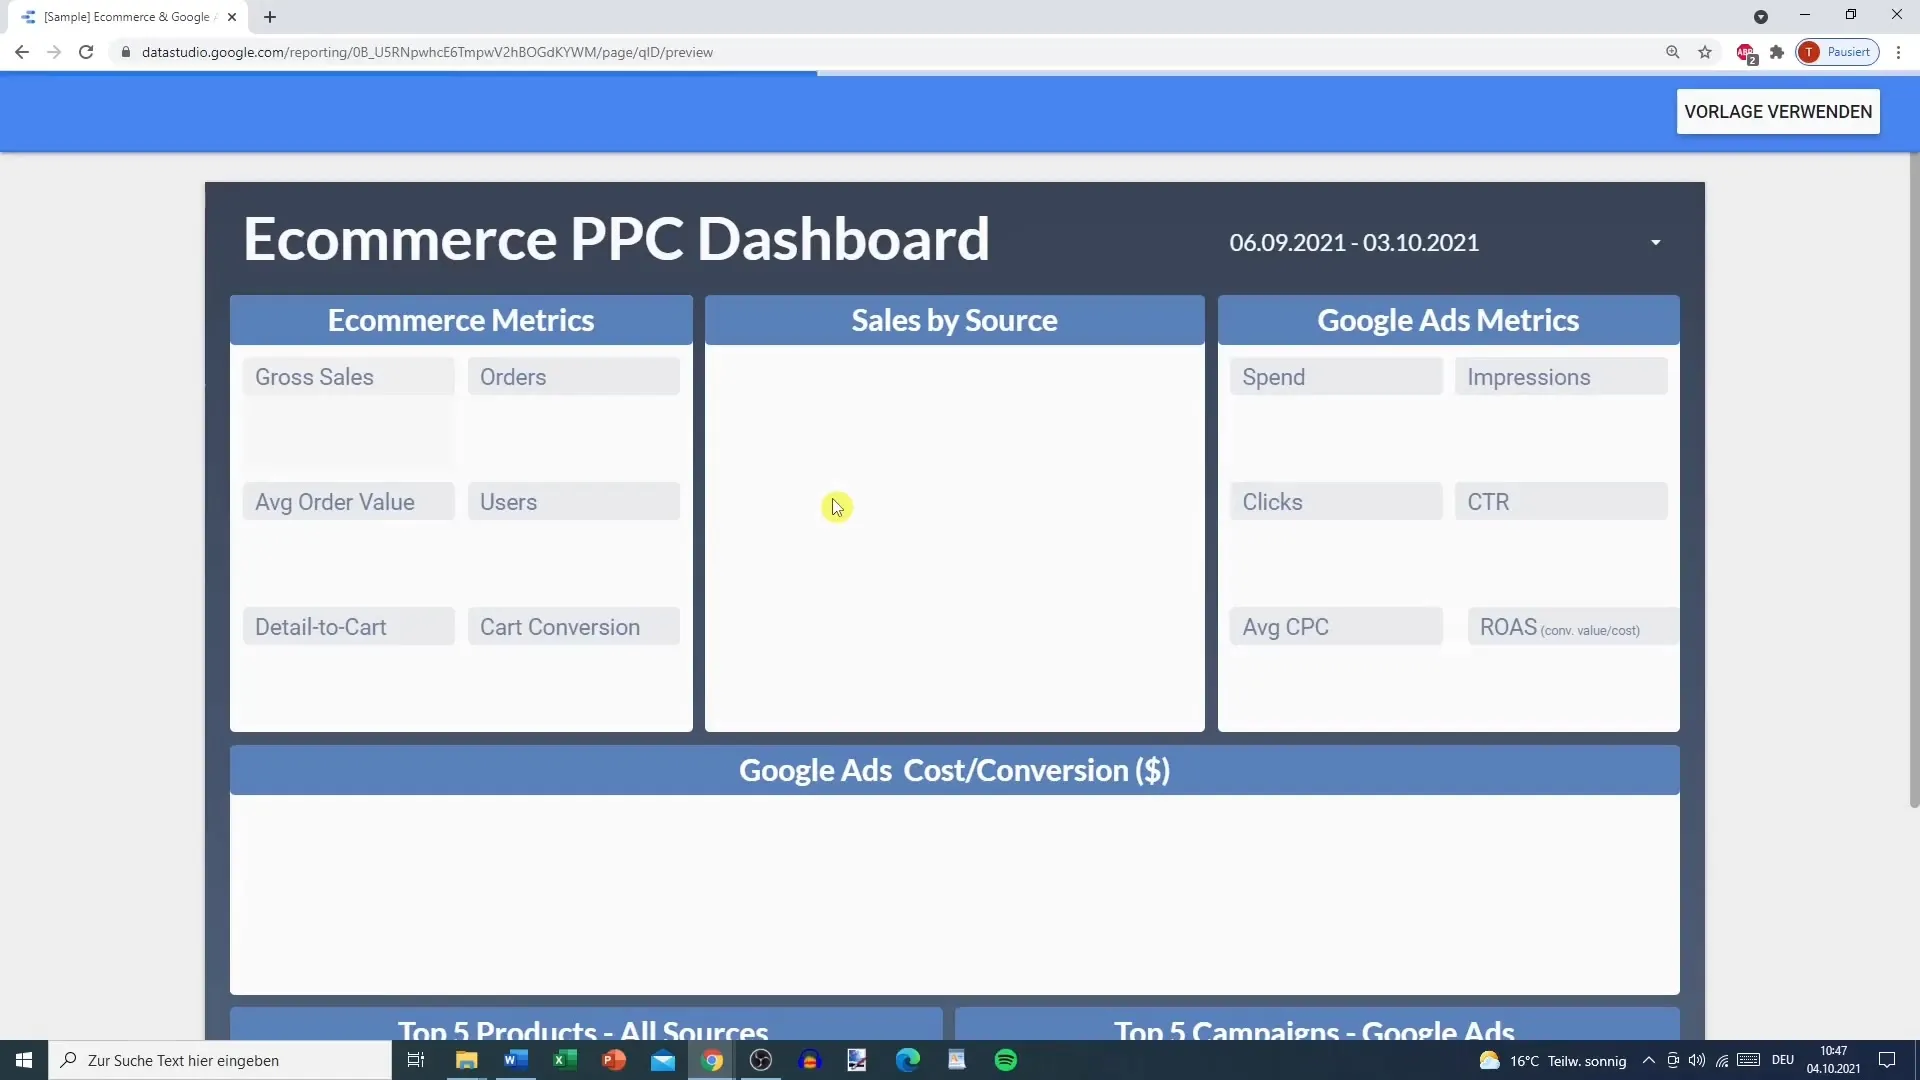Click the Impressions metric card

click(1561, 377)
